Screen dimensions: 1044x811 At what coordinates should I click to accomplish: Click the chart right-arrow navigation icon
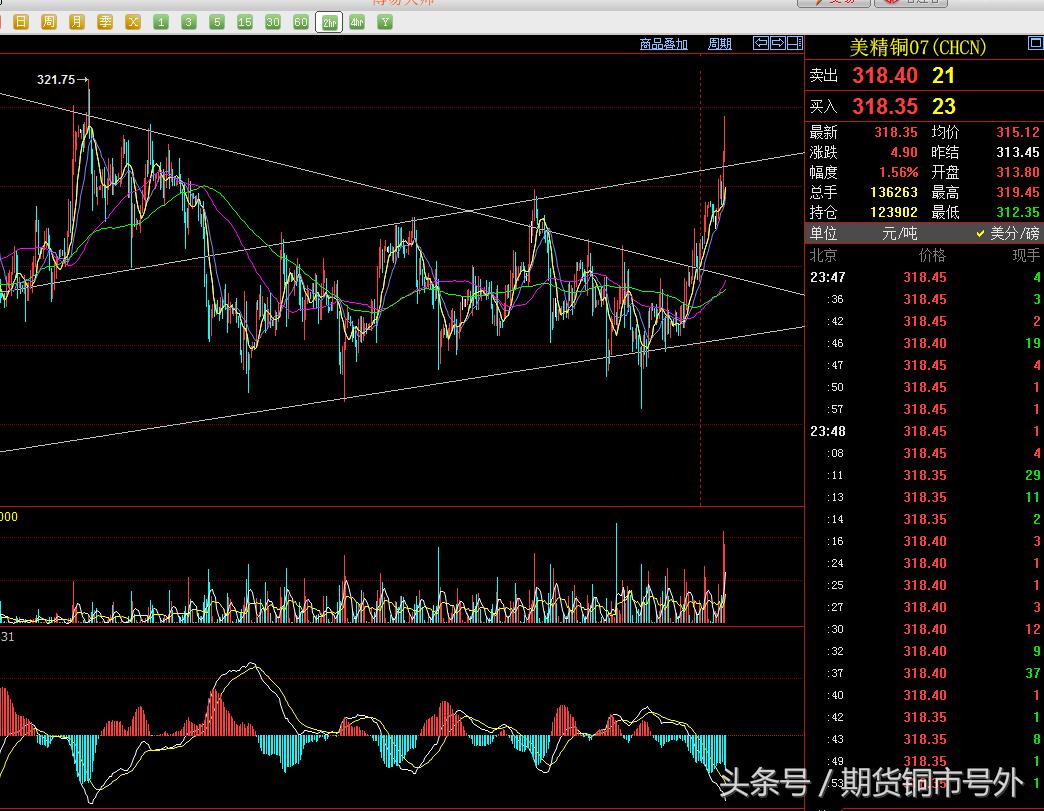pos(778,43)
